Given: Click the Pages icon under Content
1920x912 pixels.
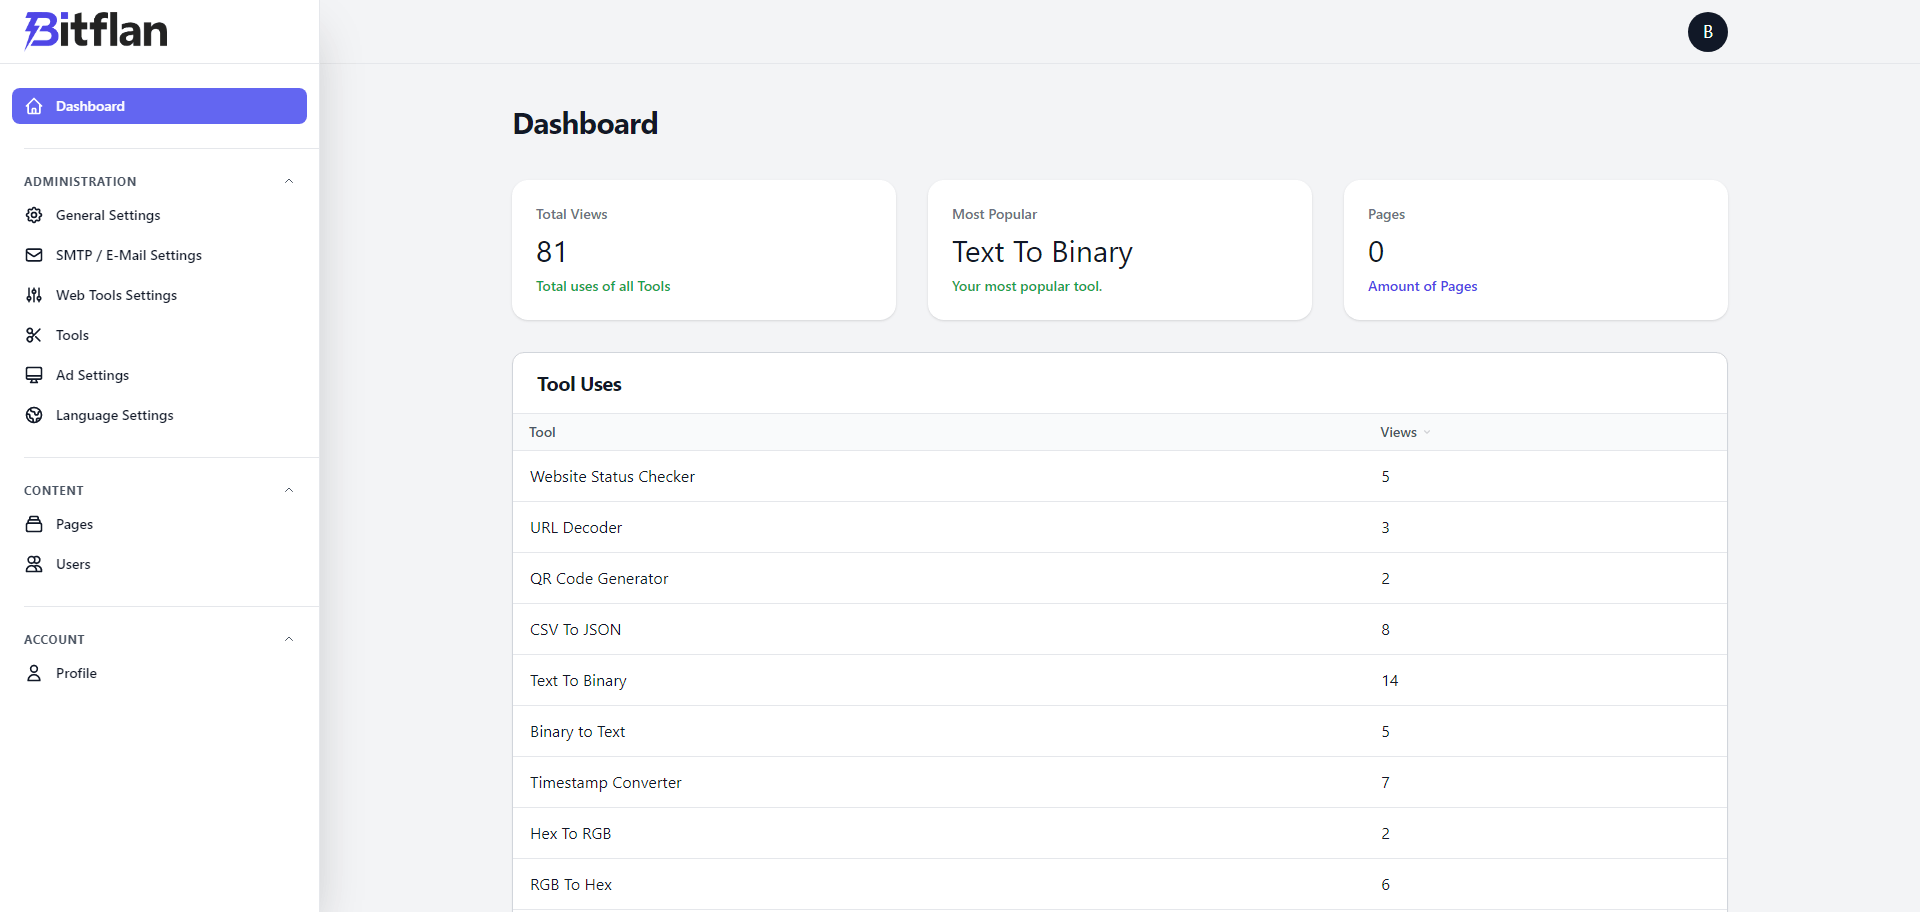Looking at the screenshot, I should (34, 524).
